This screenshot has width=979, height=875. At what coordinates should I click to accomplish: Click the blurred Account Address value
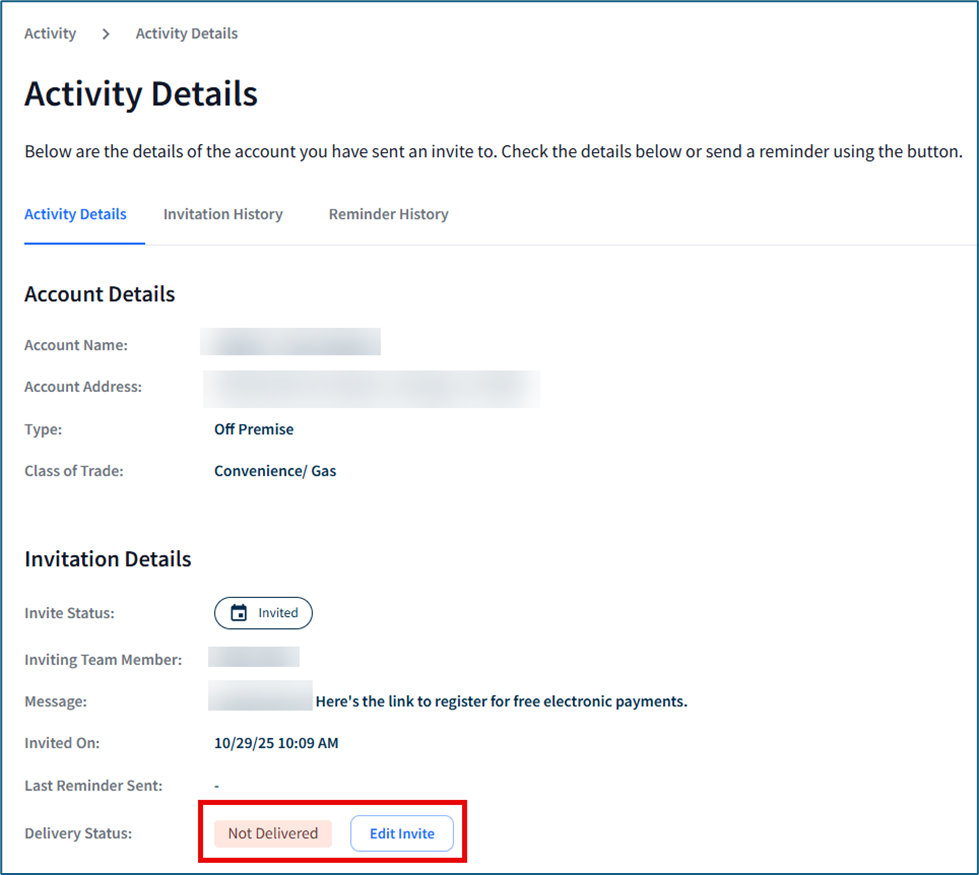[x=371, y=388]
